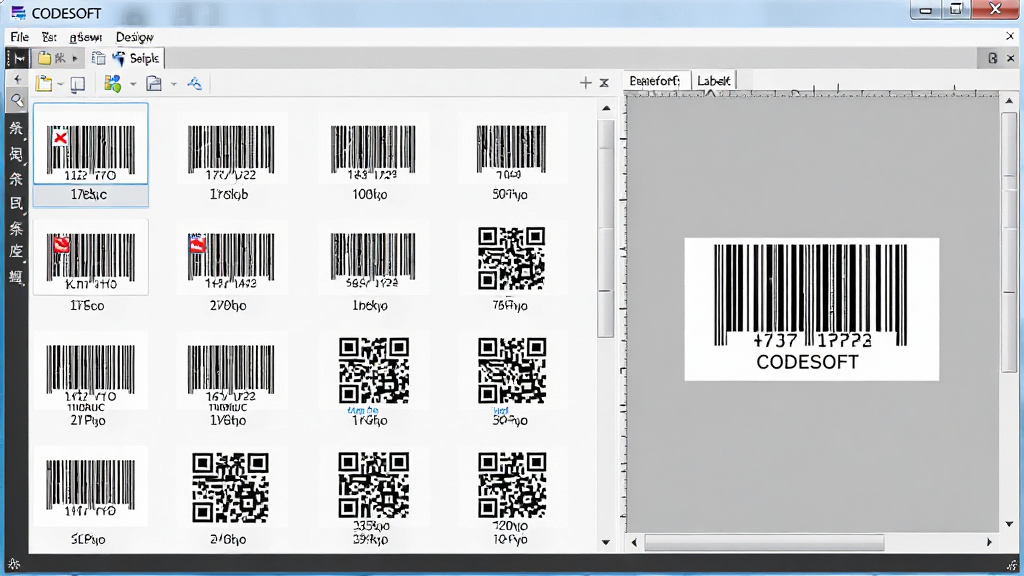Click the document icon at tab bar's right end

(x=993, y=58)
